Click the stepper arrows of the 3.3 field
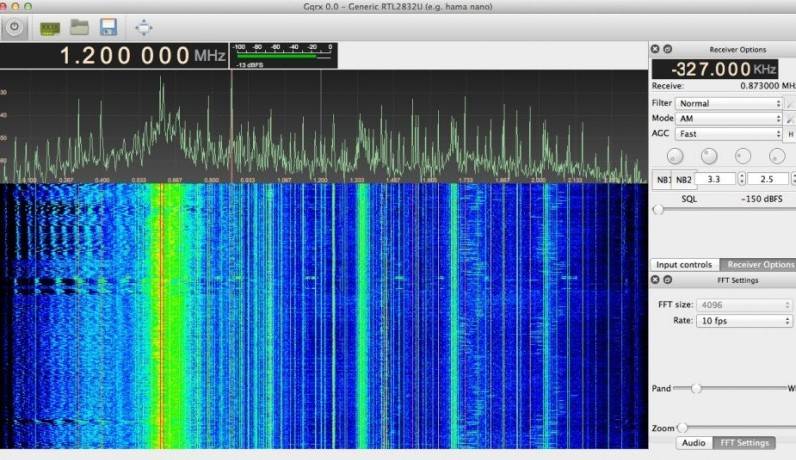The width and height of the screenshot is (796, 460). point(741,179)
